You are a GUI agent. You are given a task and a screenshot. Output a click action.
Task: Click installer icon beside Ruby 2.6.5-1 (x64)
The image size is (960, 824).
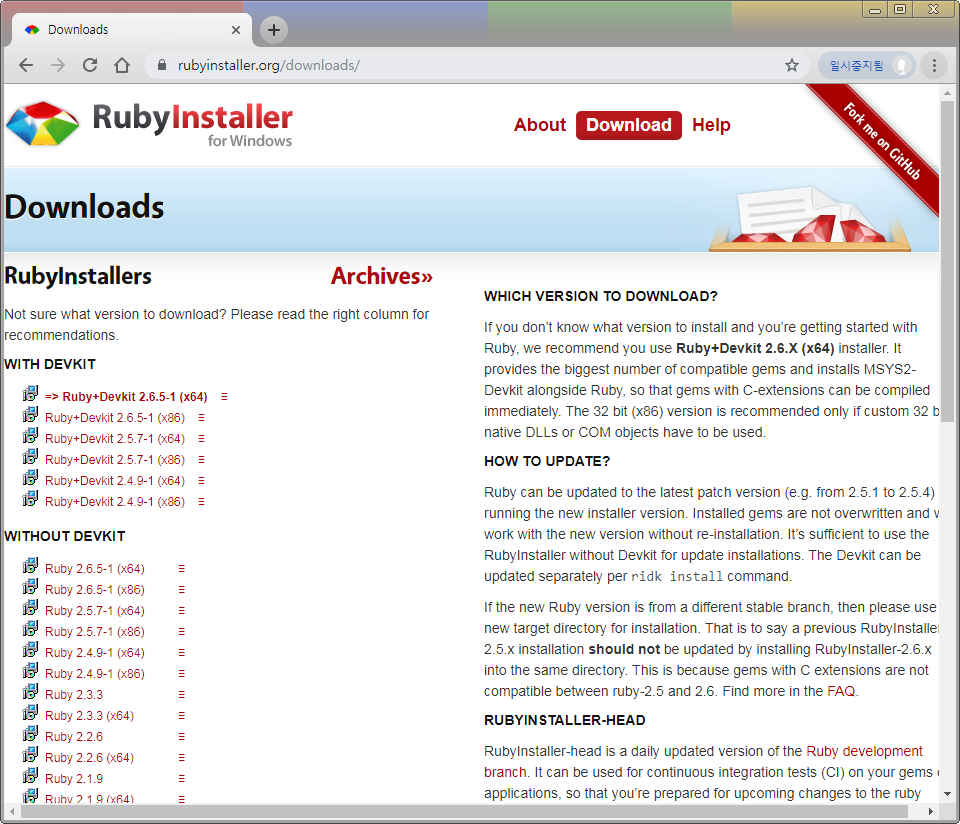coord(30,566)
